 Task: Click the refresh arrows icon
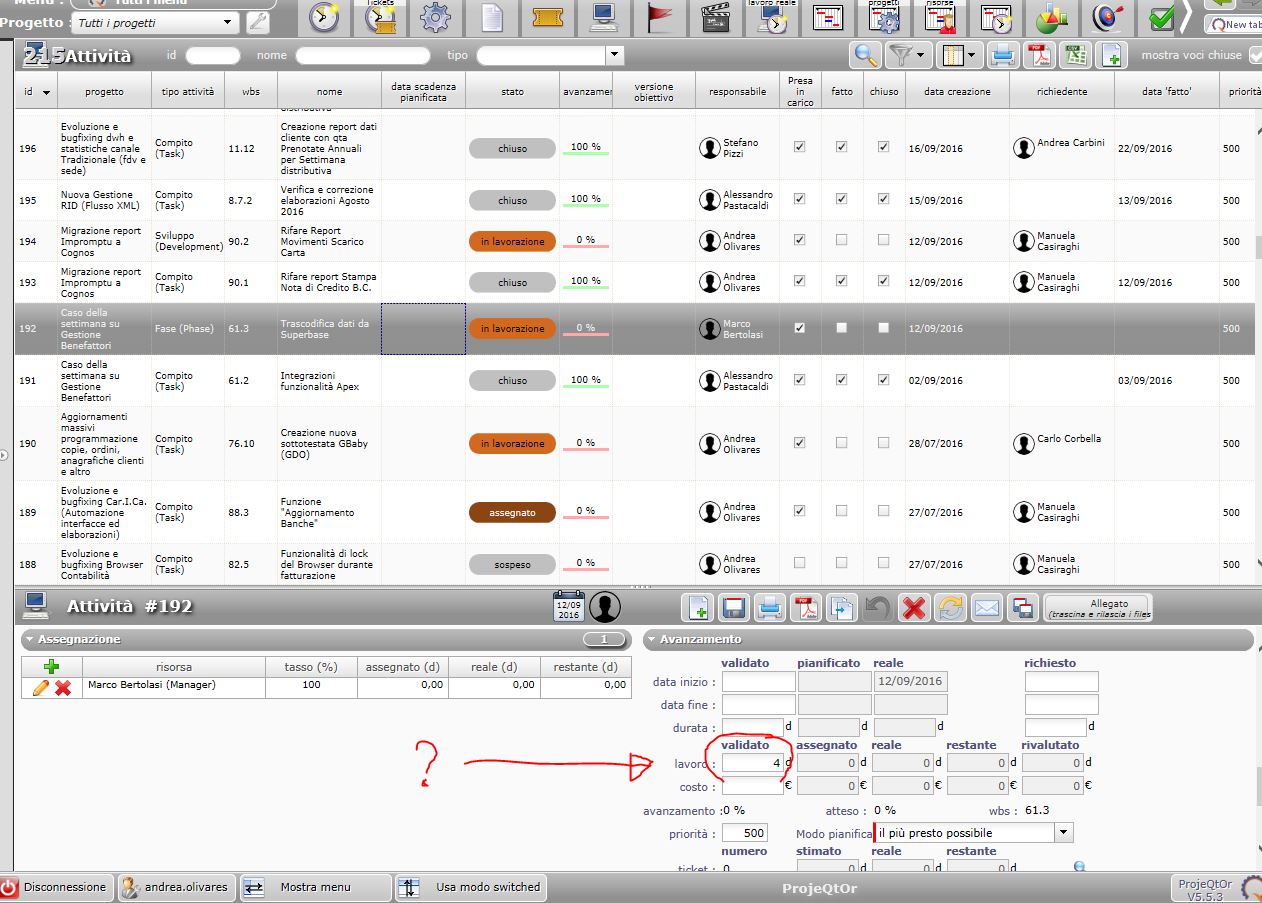pos(949,607)
